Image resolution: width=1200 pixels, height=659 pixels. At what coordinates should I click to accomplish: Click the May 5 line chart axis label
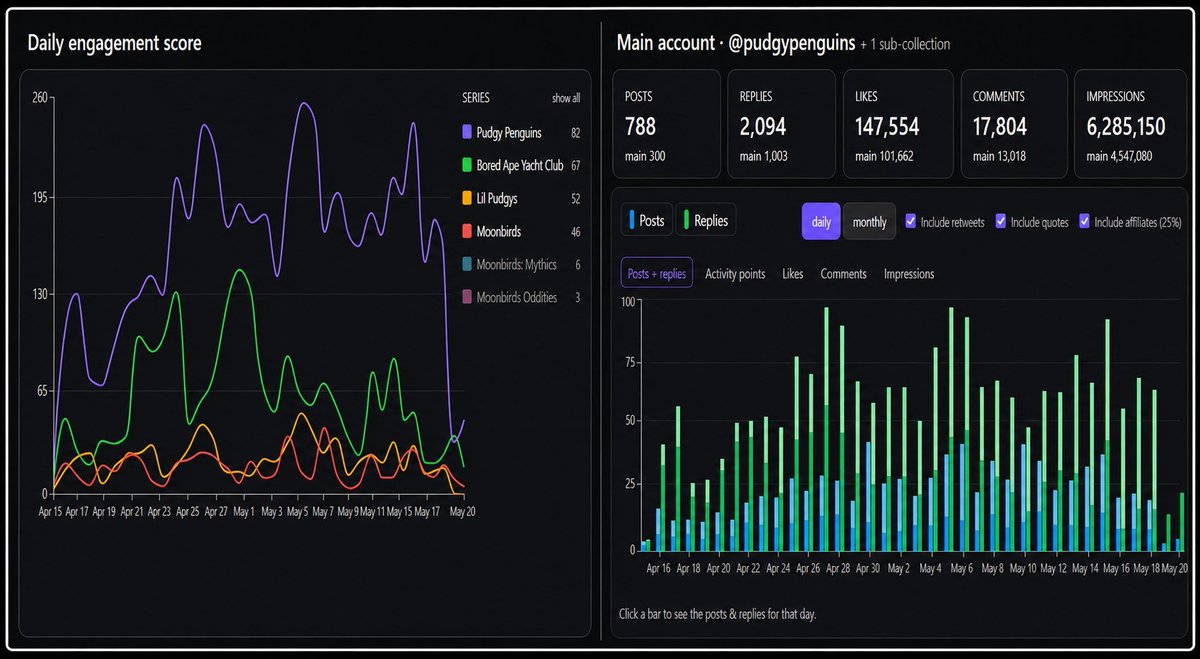coord(296,510)
